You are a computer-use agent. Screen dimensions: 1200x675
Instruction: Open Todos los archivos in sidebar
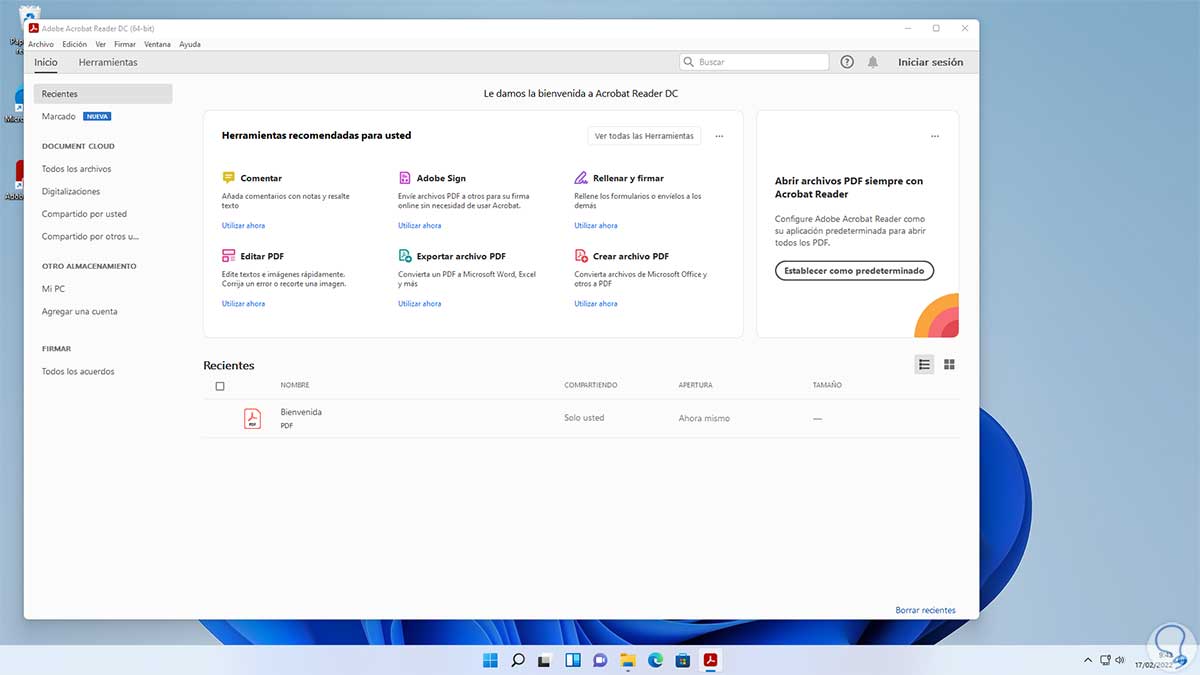tap(77, 169)
